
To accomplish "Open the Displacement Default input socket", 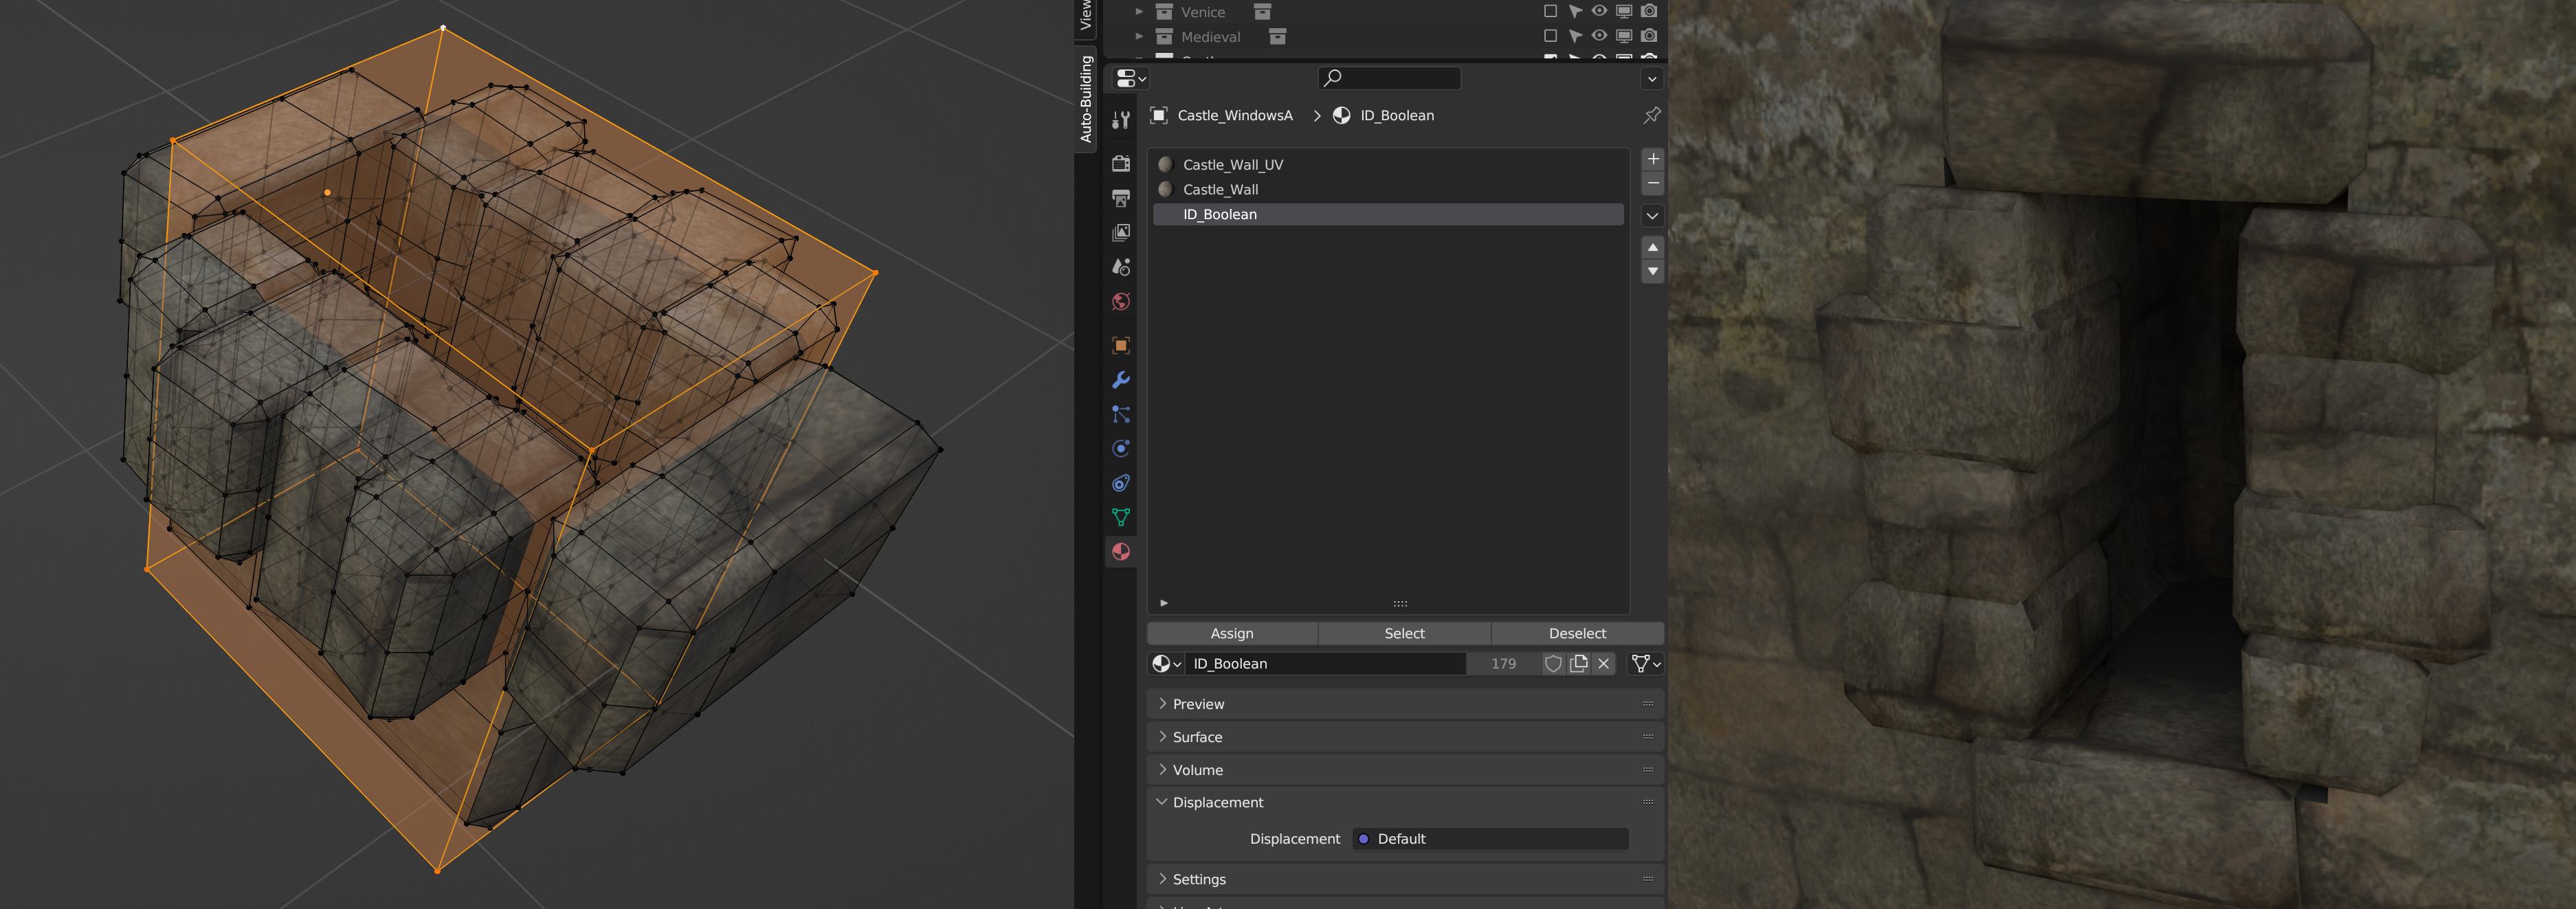I will tap(1490, 839).
